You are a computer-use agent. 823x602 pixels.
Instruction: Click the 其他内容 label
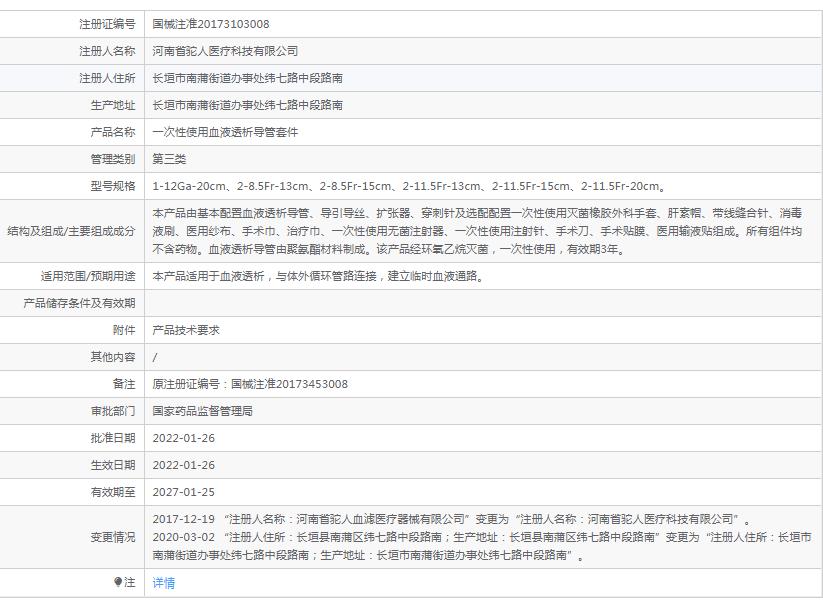point(113,357)
